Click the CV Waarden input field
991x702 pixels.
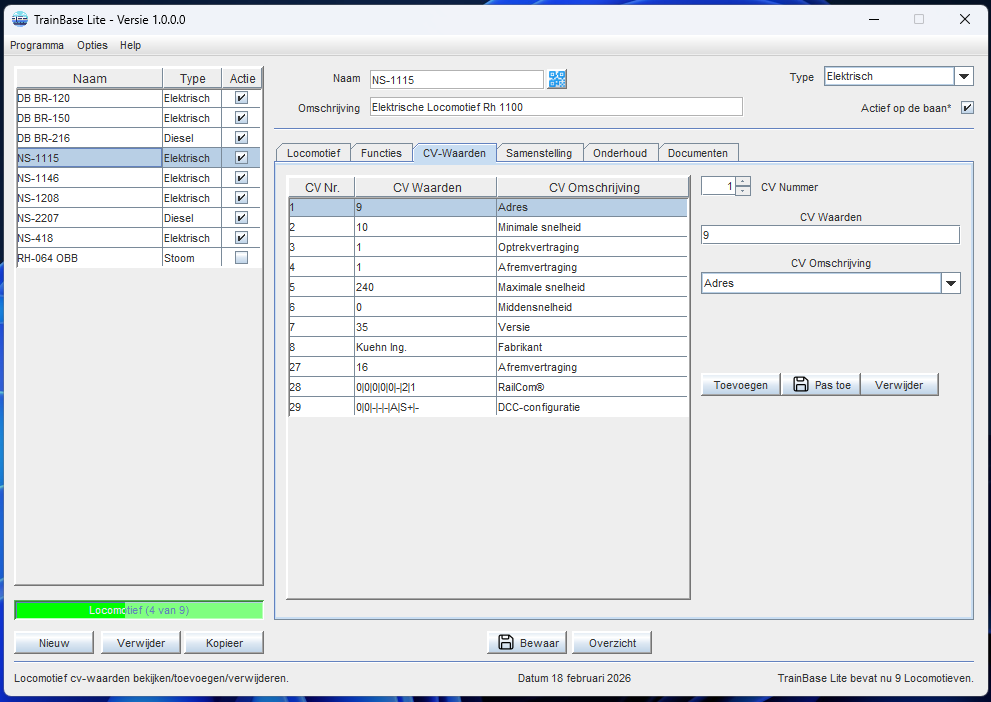click(830, 235)
